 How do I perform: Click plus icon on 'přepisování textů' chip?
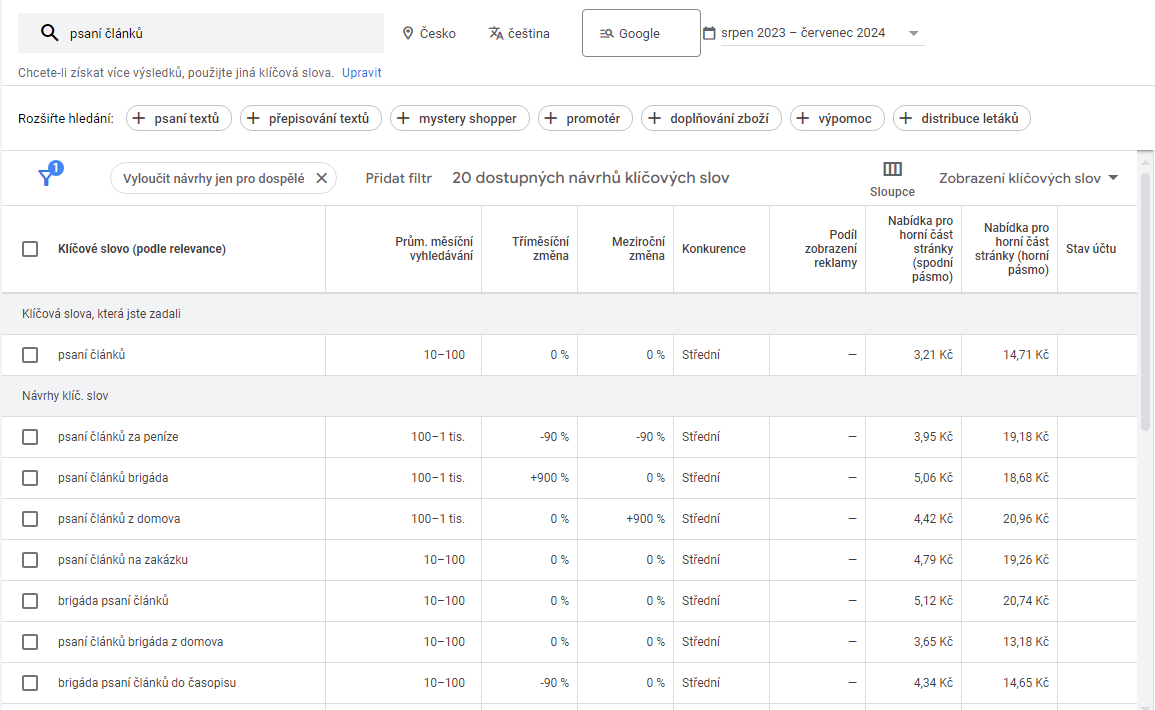pos(253,119)
